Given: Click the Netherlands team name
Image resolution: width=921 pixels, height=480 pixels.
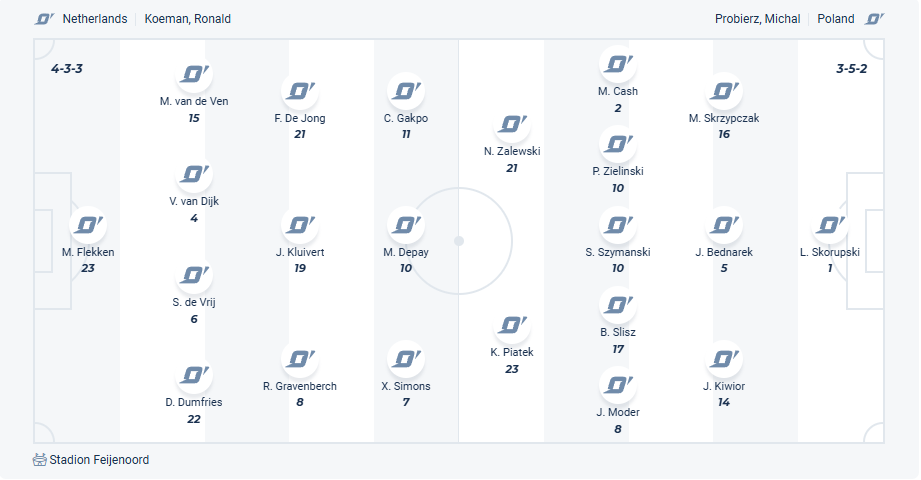Looking at the screenshot, I should point(95,19).
